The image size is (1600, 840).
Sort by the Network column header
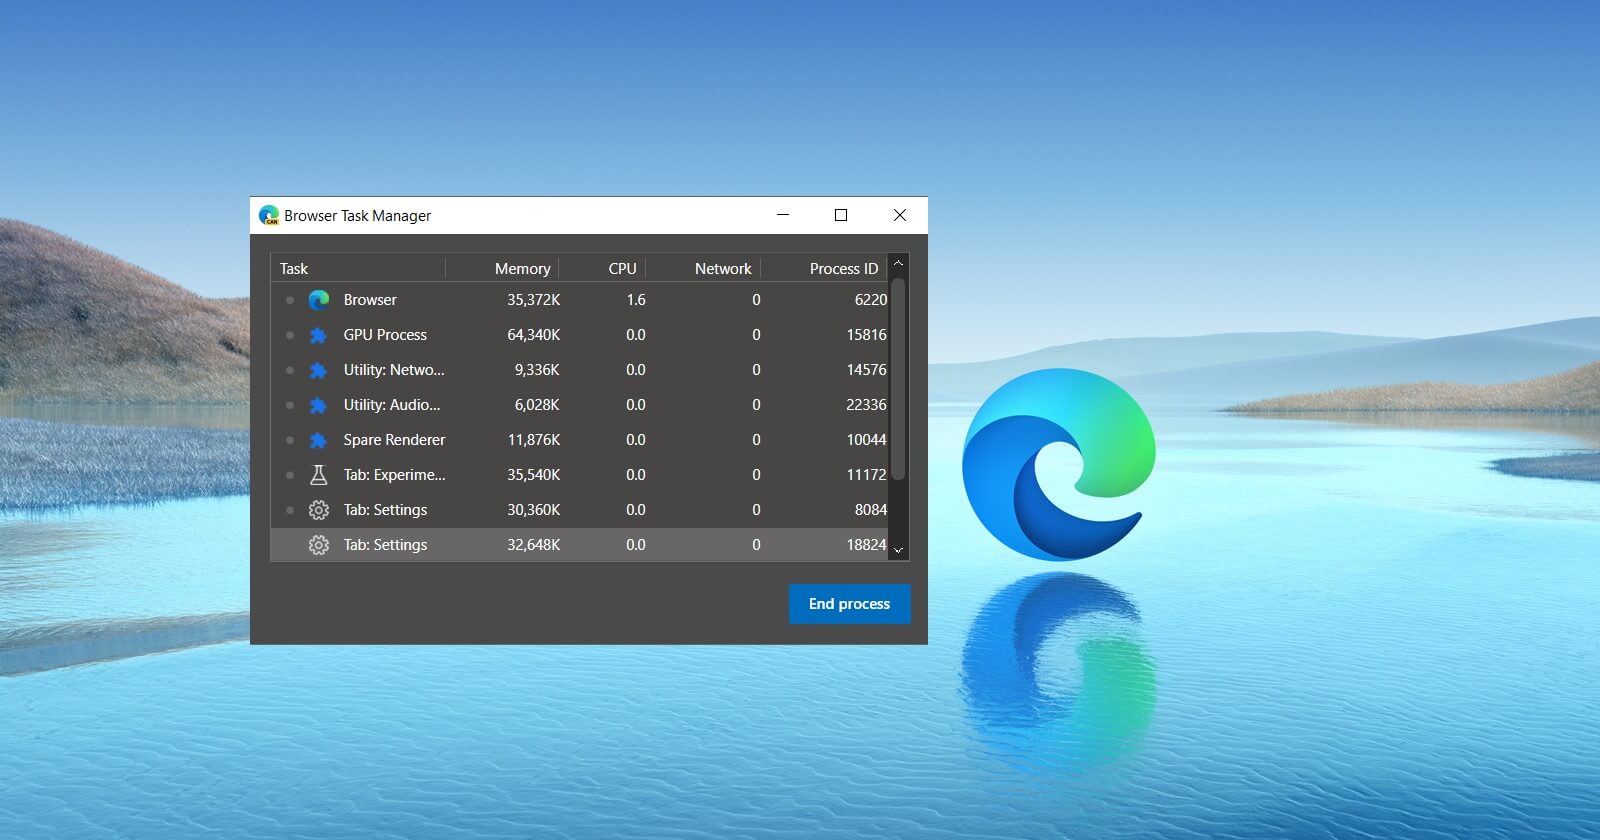(x=722, y=268)
